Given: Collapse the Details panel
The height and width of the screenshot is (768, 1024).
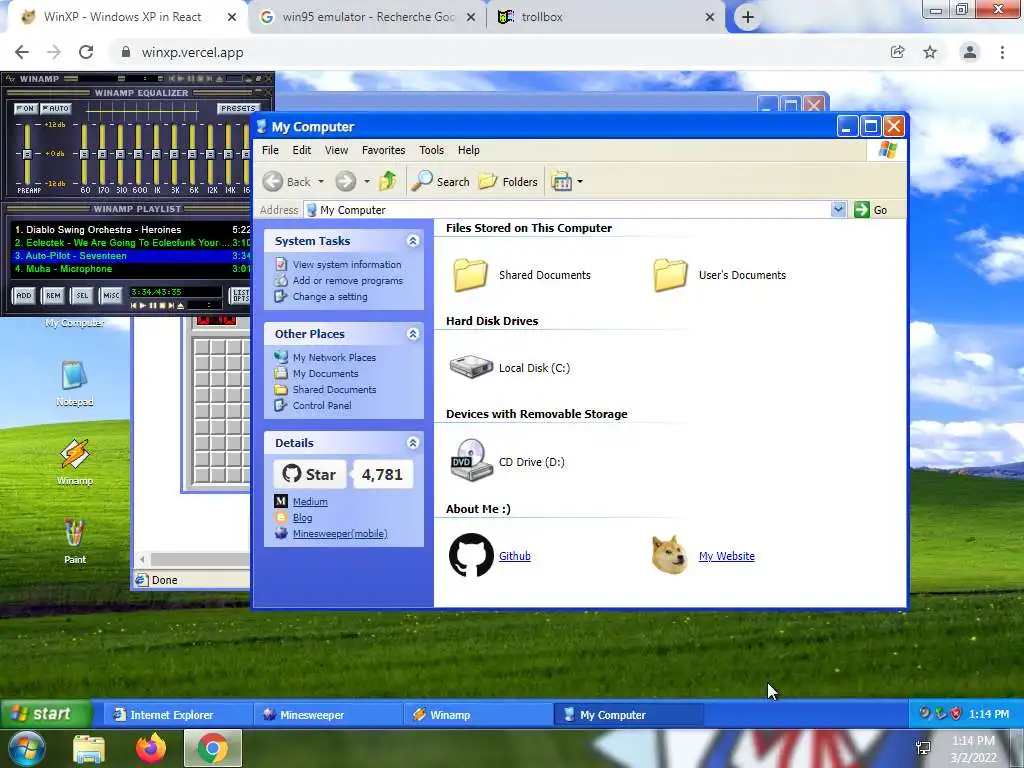Looking at the screenshot, I should click(x=413, y=443).
